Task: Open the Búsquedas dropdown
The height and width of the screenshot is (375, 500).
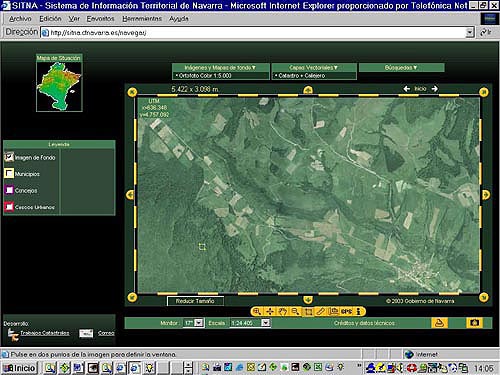Action: (x=401, y=68)
